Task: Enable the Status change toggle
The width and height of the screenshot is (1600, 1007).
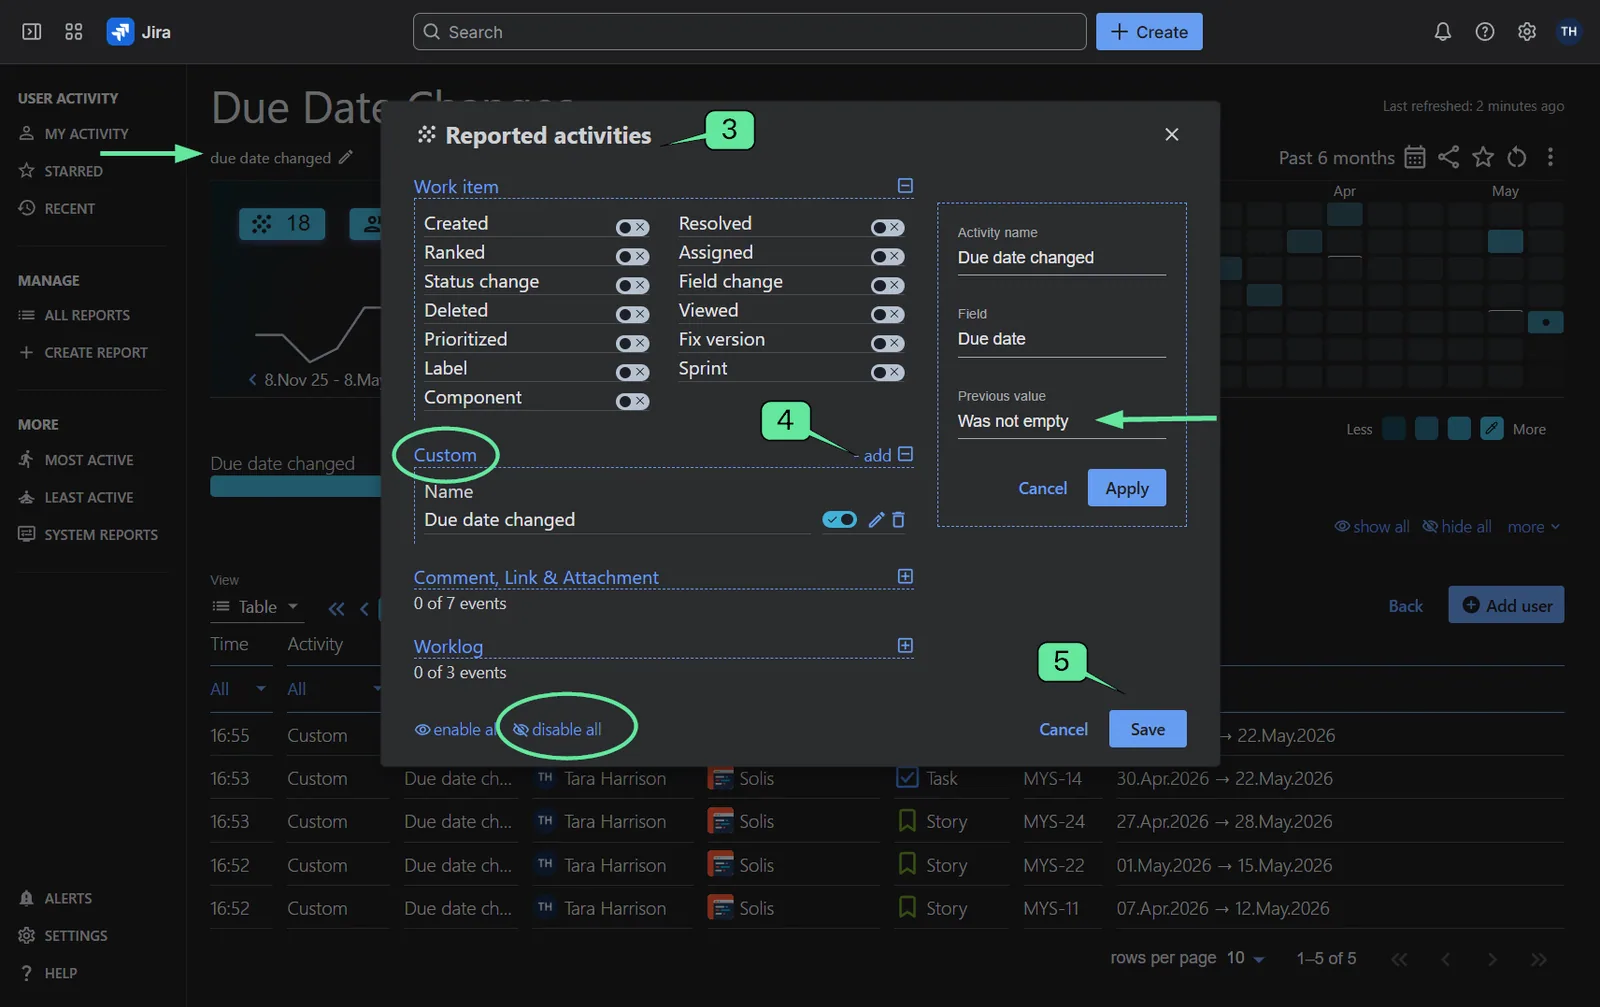Action: [632, 286]
